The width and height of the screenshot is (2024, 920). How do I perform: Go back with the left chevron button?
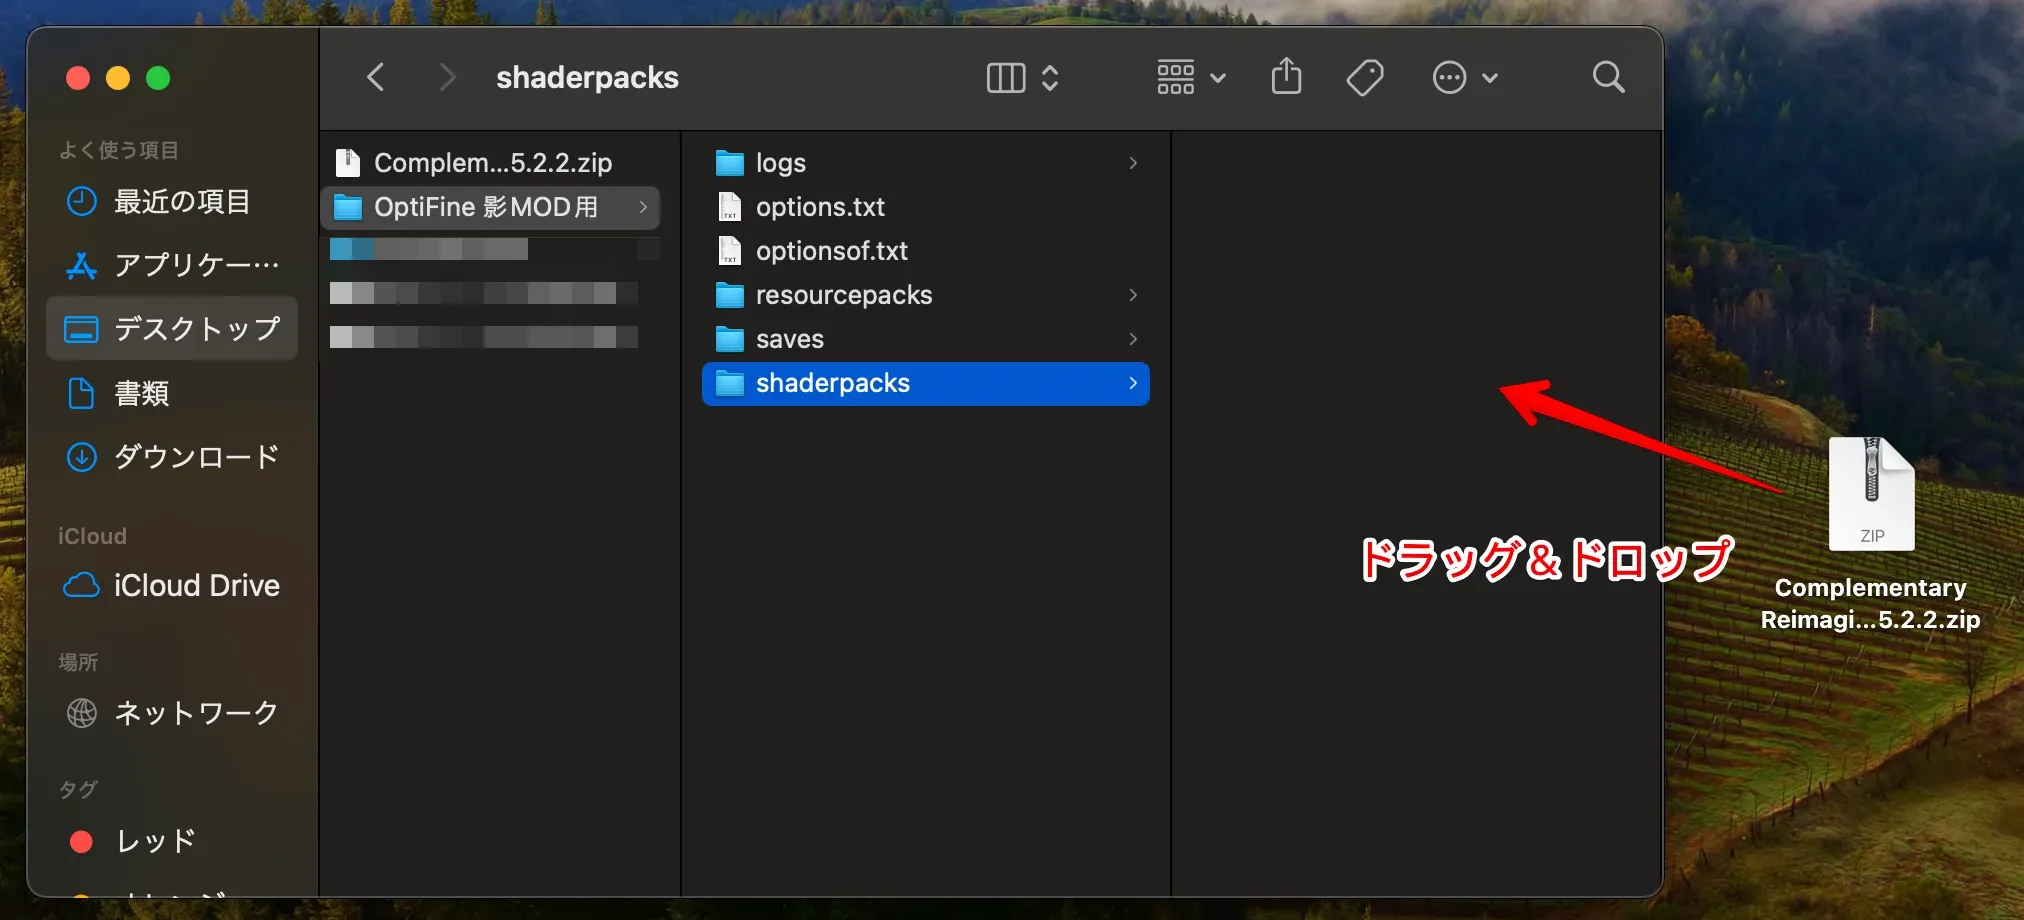376,77
